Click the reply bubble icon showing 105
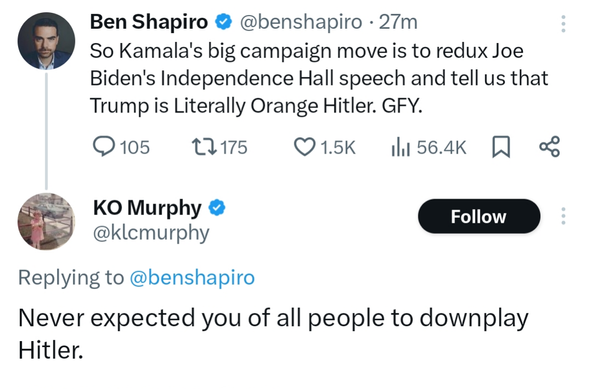Image resolution: width=592 pixels, height=389 pixels. pos(104,147)
